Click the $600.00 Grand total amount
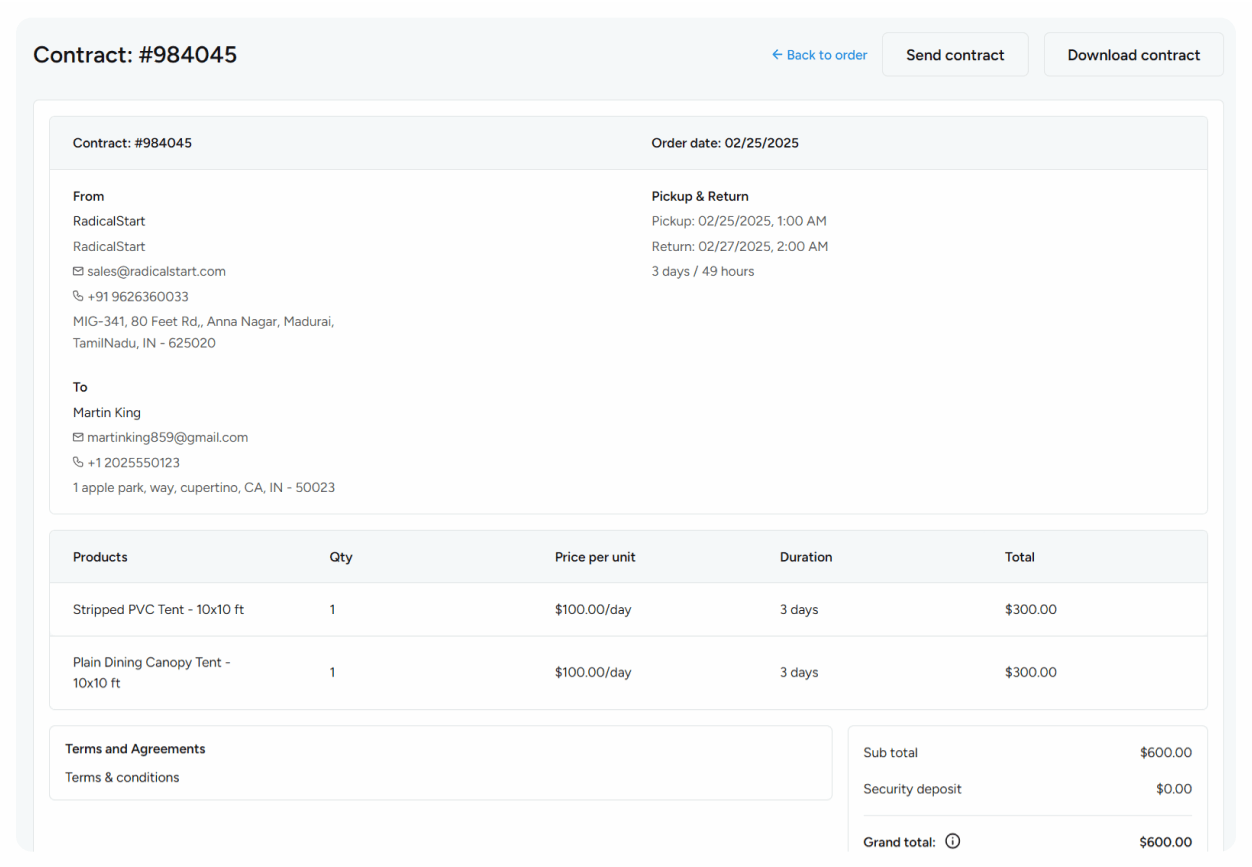This screenshot has width=1252, height=867. 1165,842
